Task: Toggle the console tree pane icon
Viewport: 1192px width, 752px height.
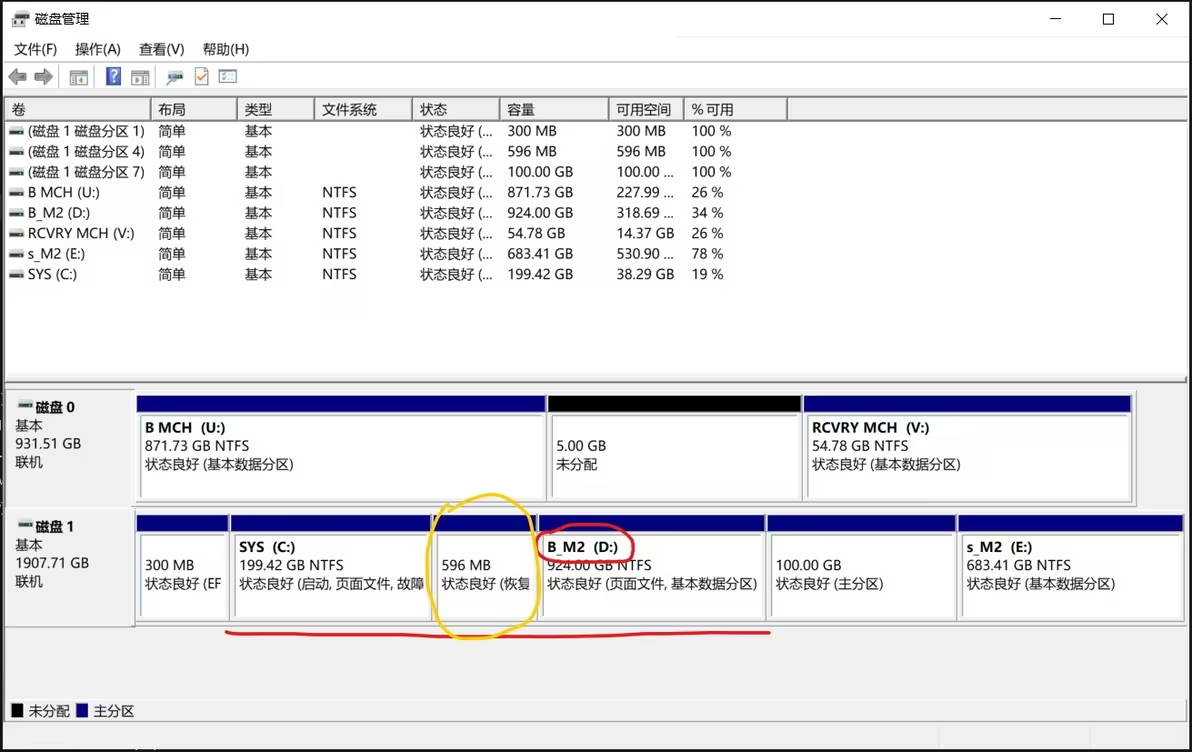Action: 78,76
